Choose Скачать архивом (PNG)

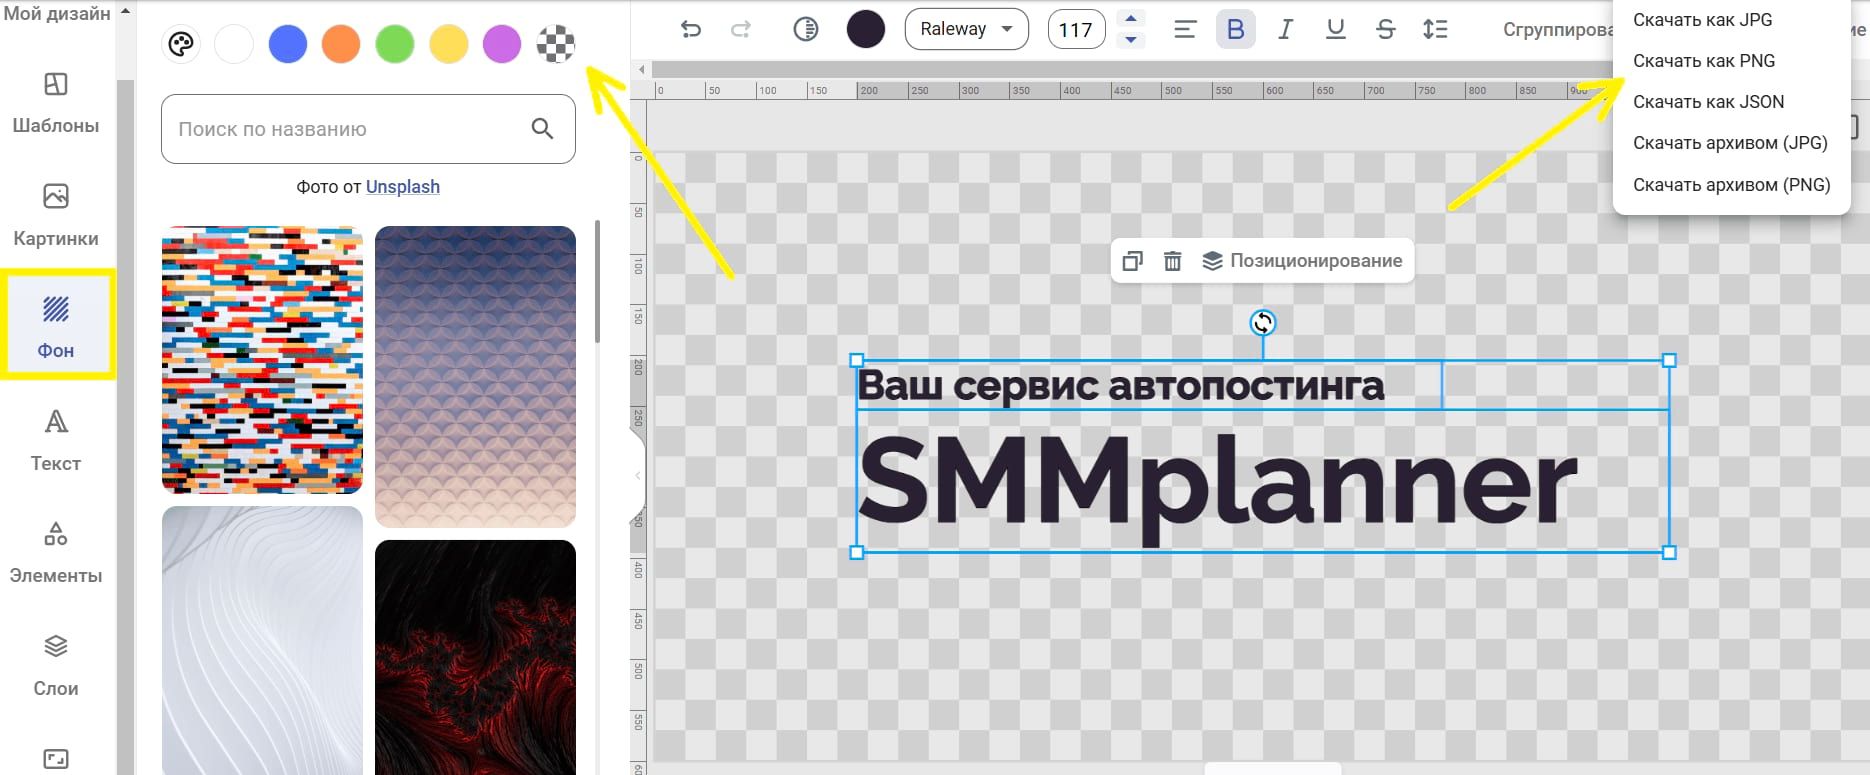click(1731, 185)
